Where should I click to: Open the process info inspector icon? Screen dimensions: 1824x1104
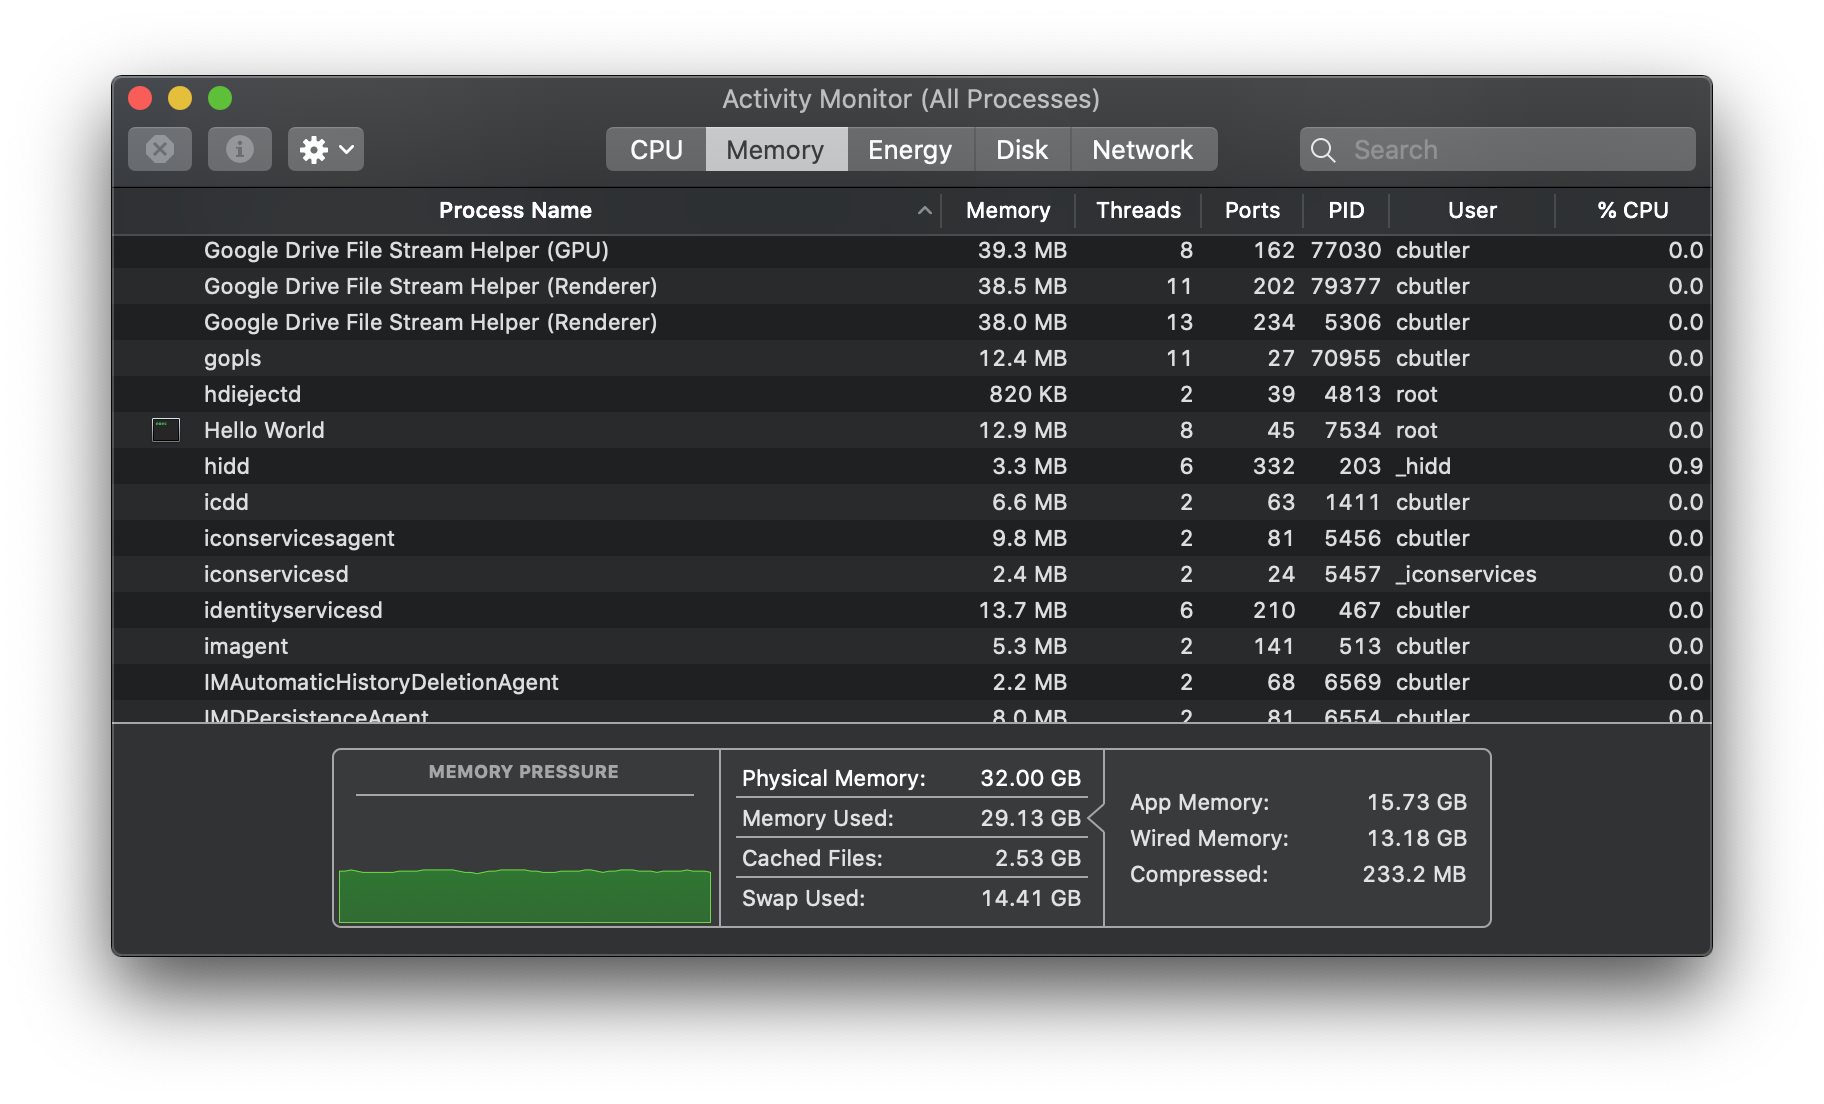239,149
